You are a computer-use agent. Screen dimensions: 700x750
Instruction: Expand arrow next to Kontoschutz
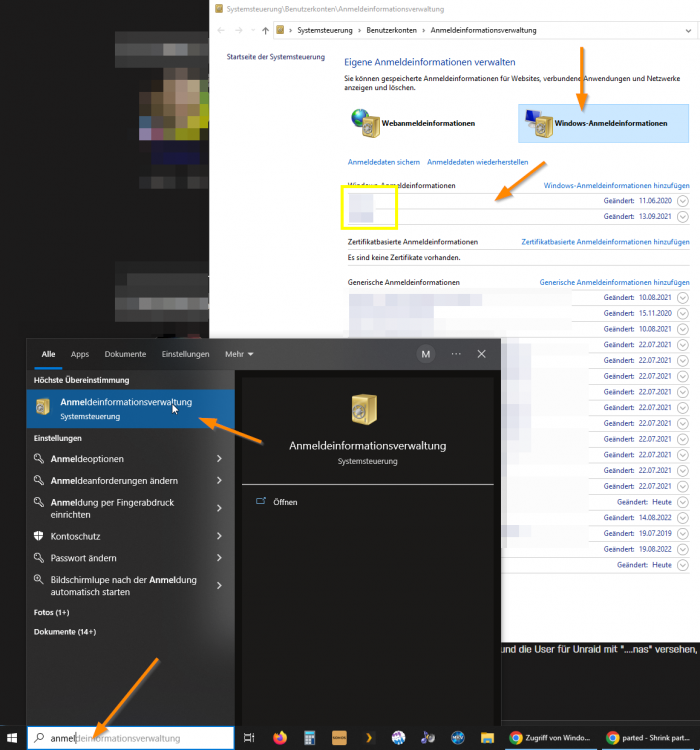pos(219,536)
